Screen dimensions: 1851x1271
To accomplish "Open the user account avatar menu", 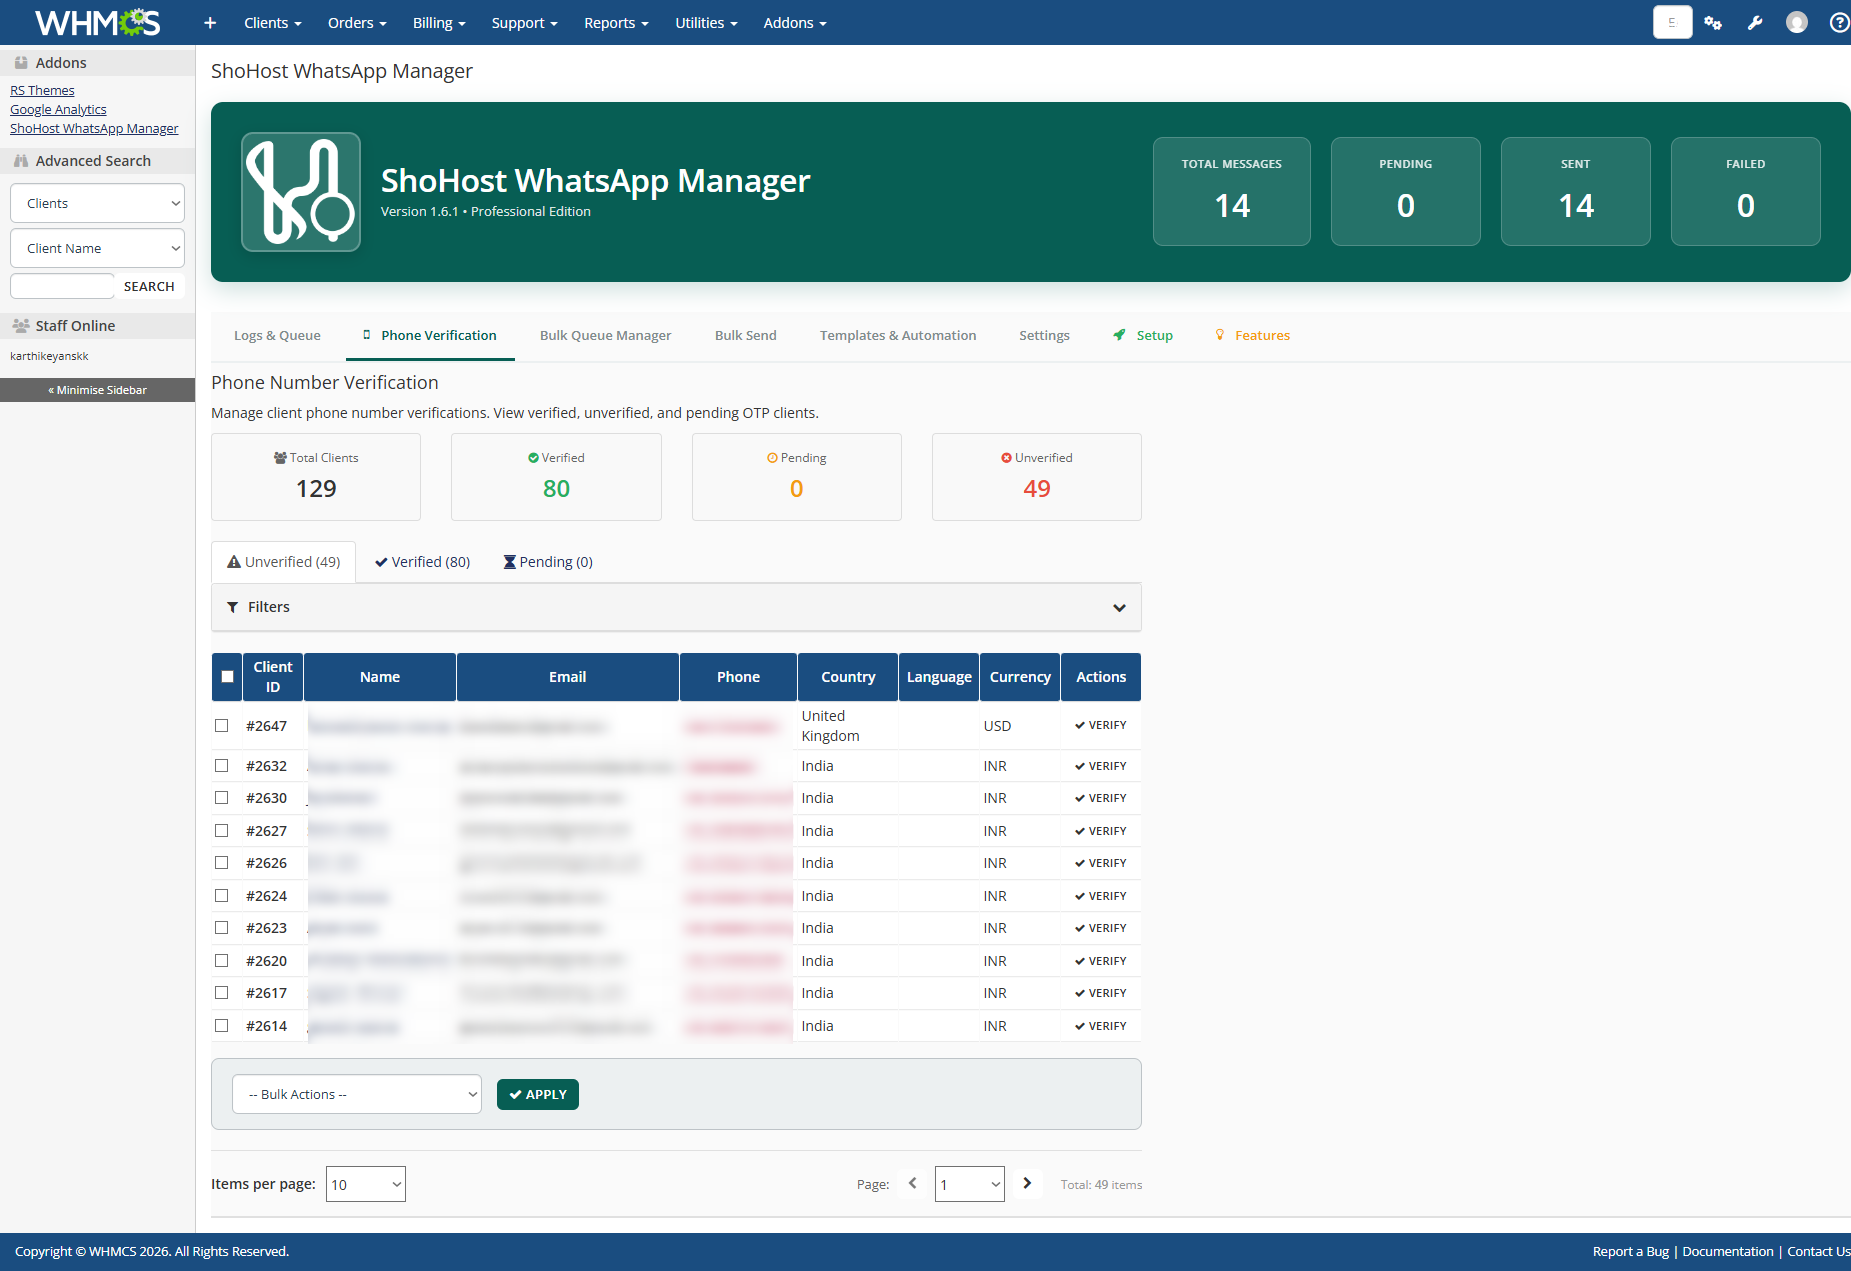I will tap(1797, 23).
